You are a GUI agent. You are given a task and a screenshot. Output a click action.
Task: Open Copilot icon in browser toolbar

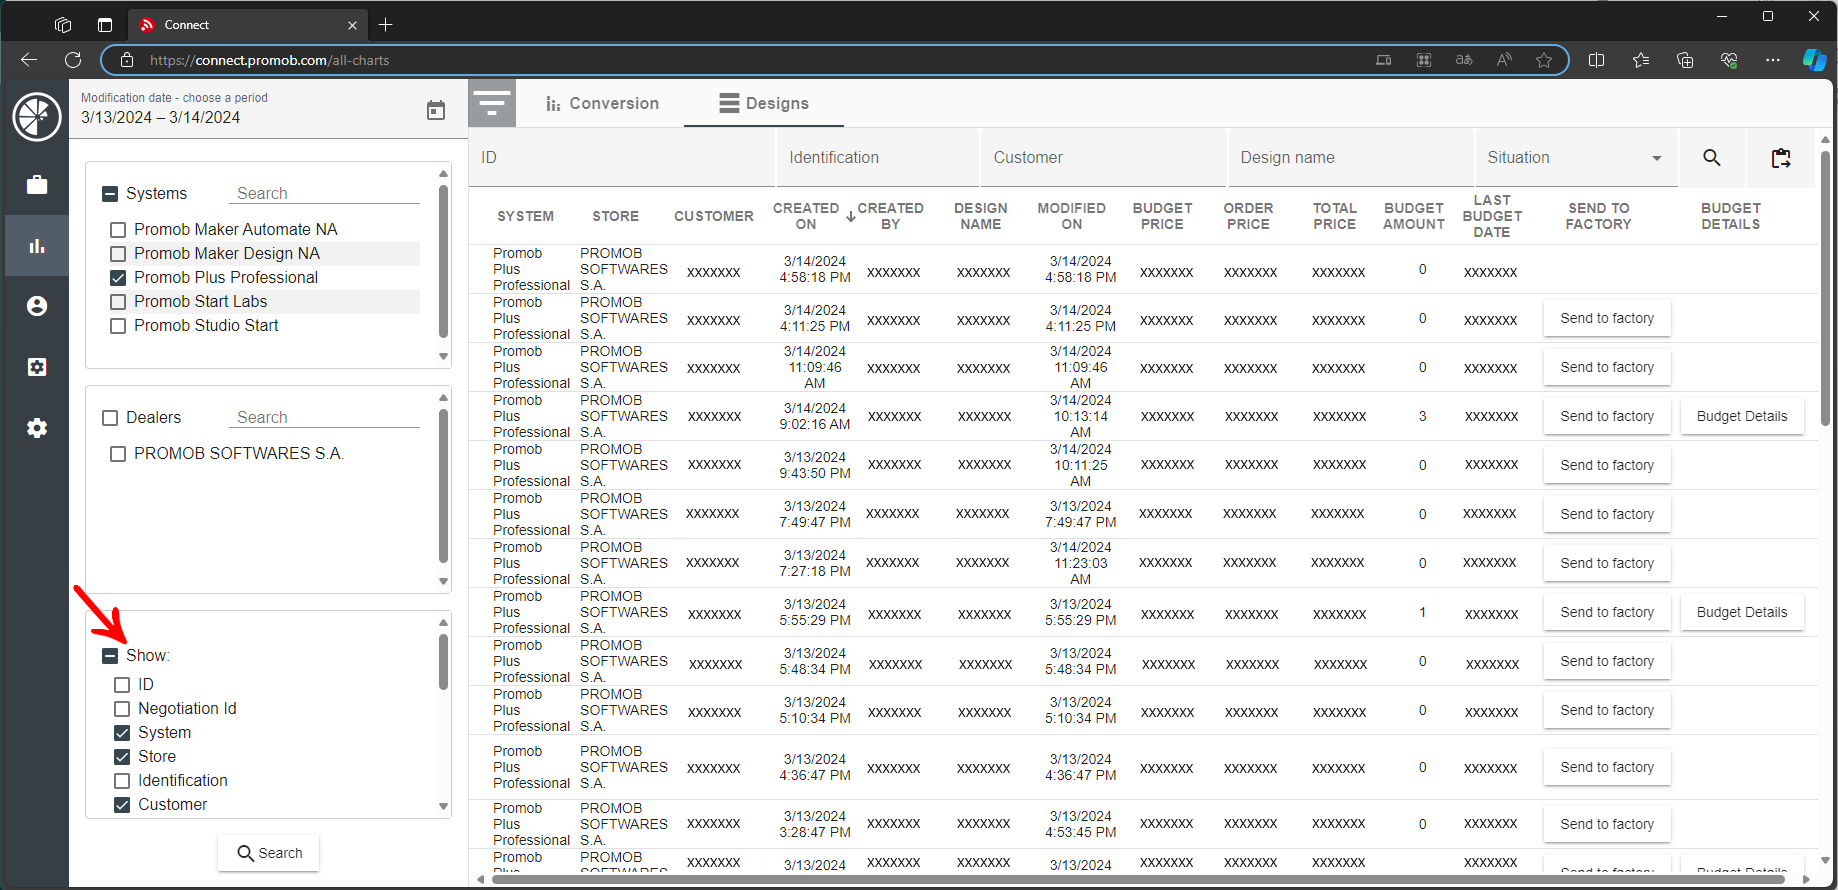1814,60
